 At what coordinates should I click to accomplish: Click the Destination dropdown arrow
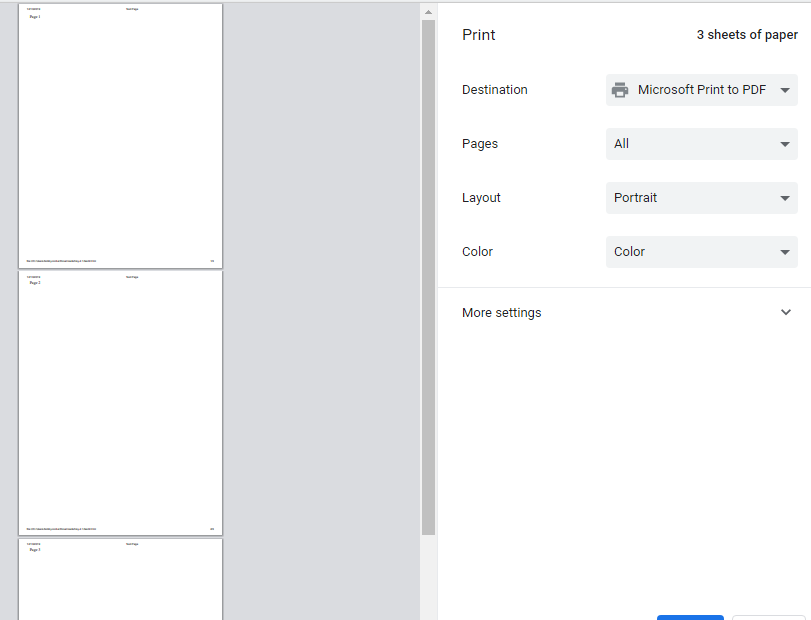pyautogui.click(x=785, y=90)
